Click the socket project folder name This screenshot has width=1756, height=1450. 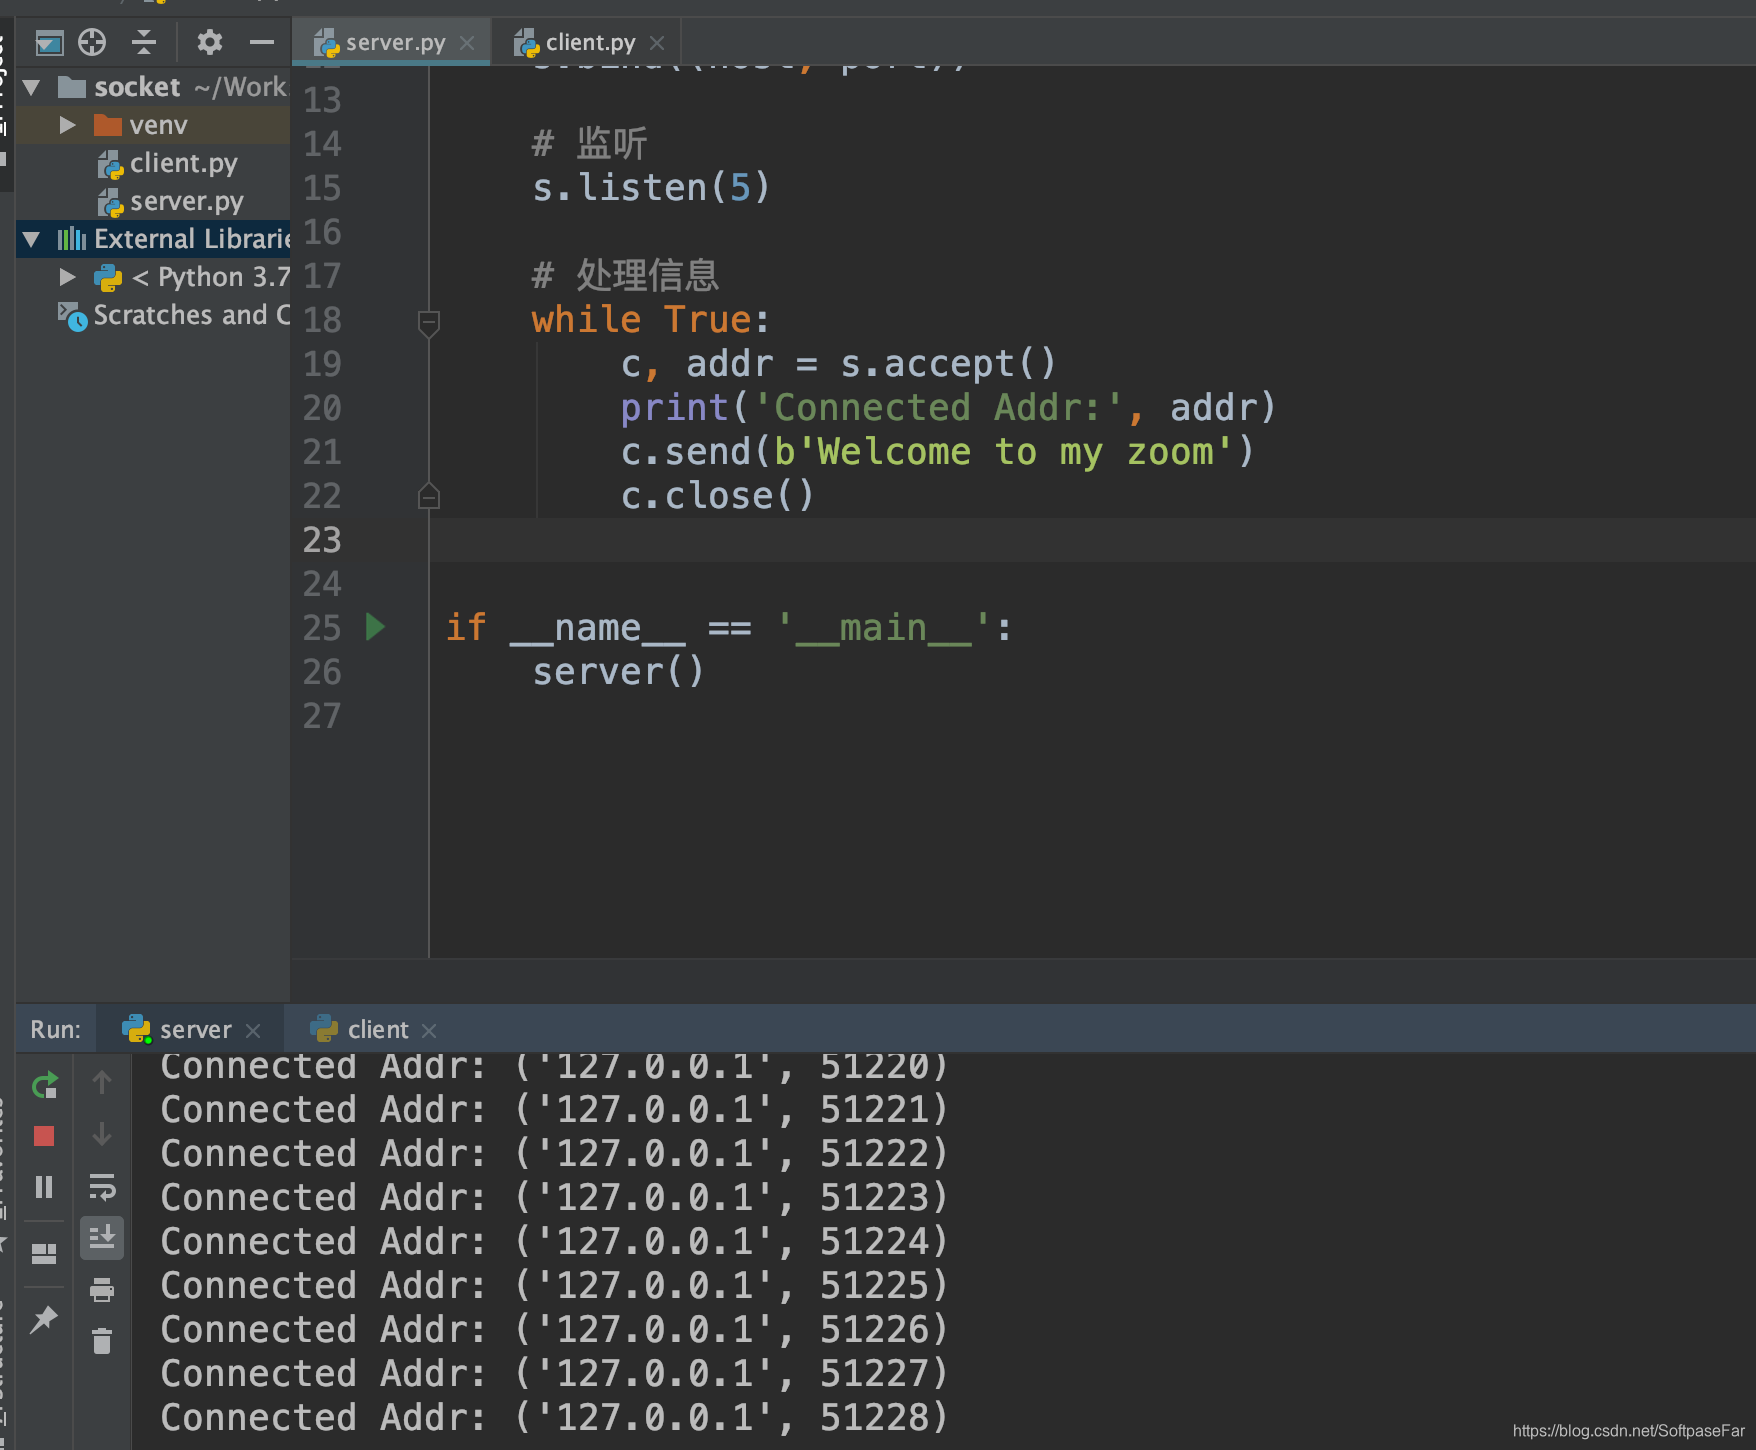pos(137,87)
